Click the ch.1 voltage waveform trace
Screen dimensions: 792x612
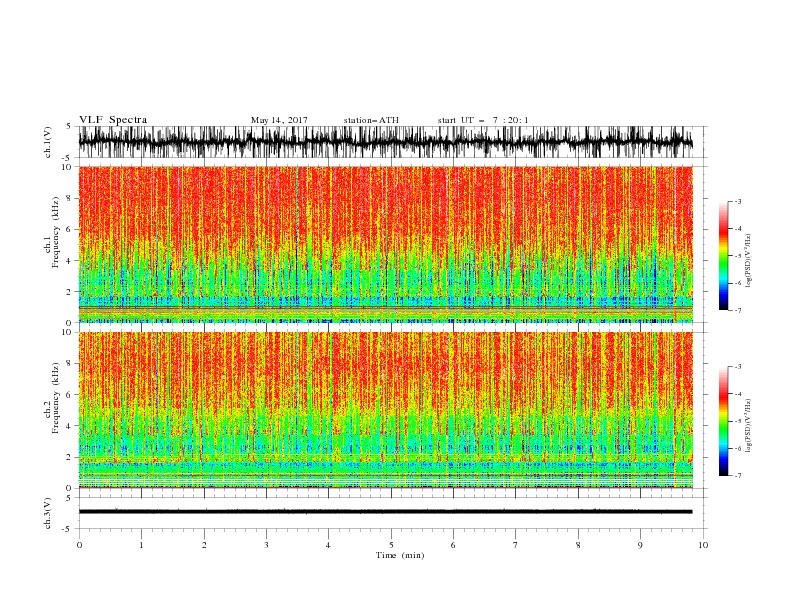(385, 142)
